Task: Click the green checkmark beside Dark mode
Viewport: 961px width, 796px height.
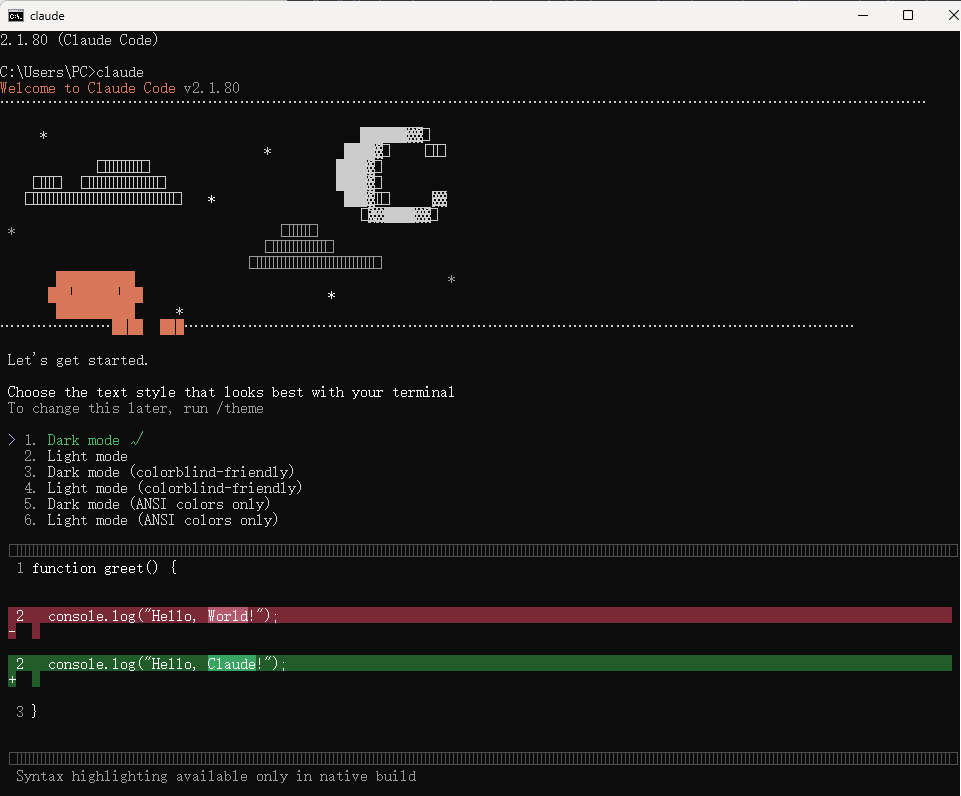Action: click(137, 439)
